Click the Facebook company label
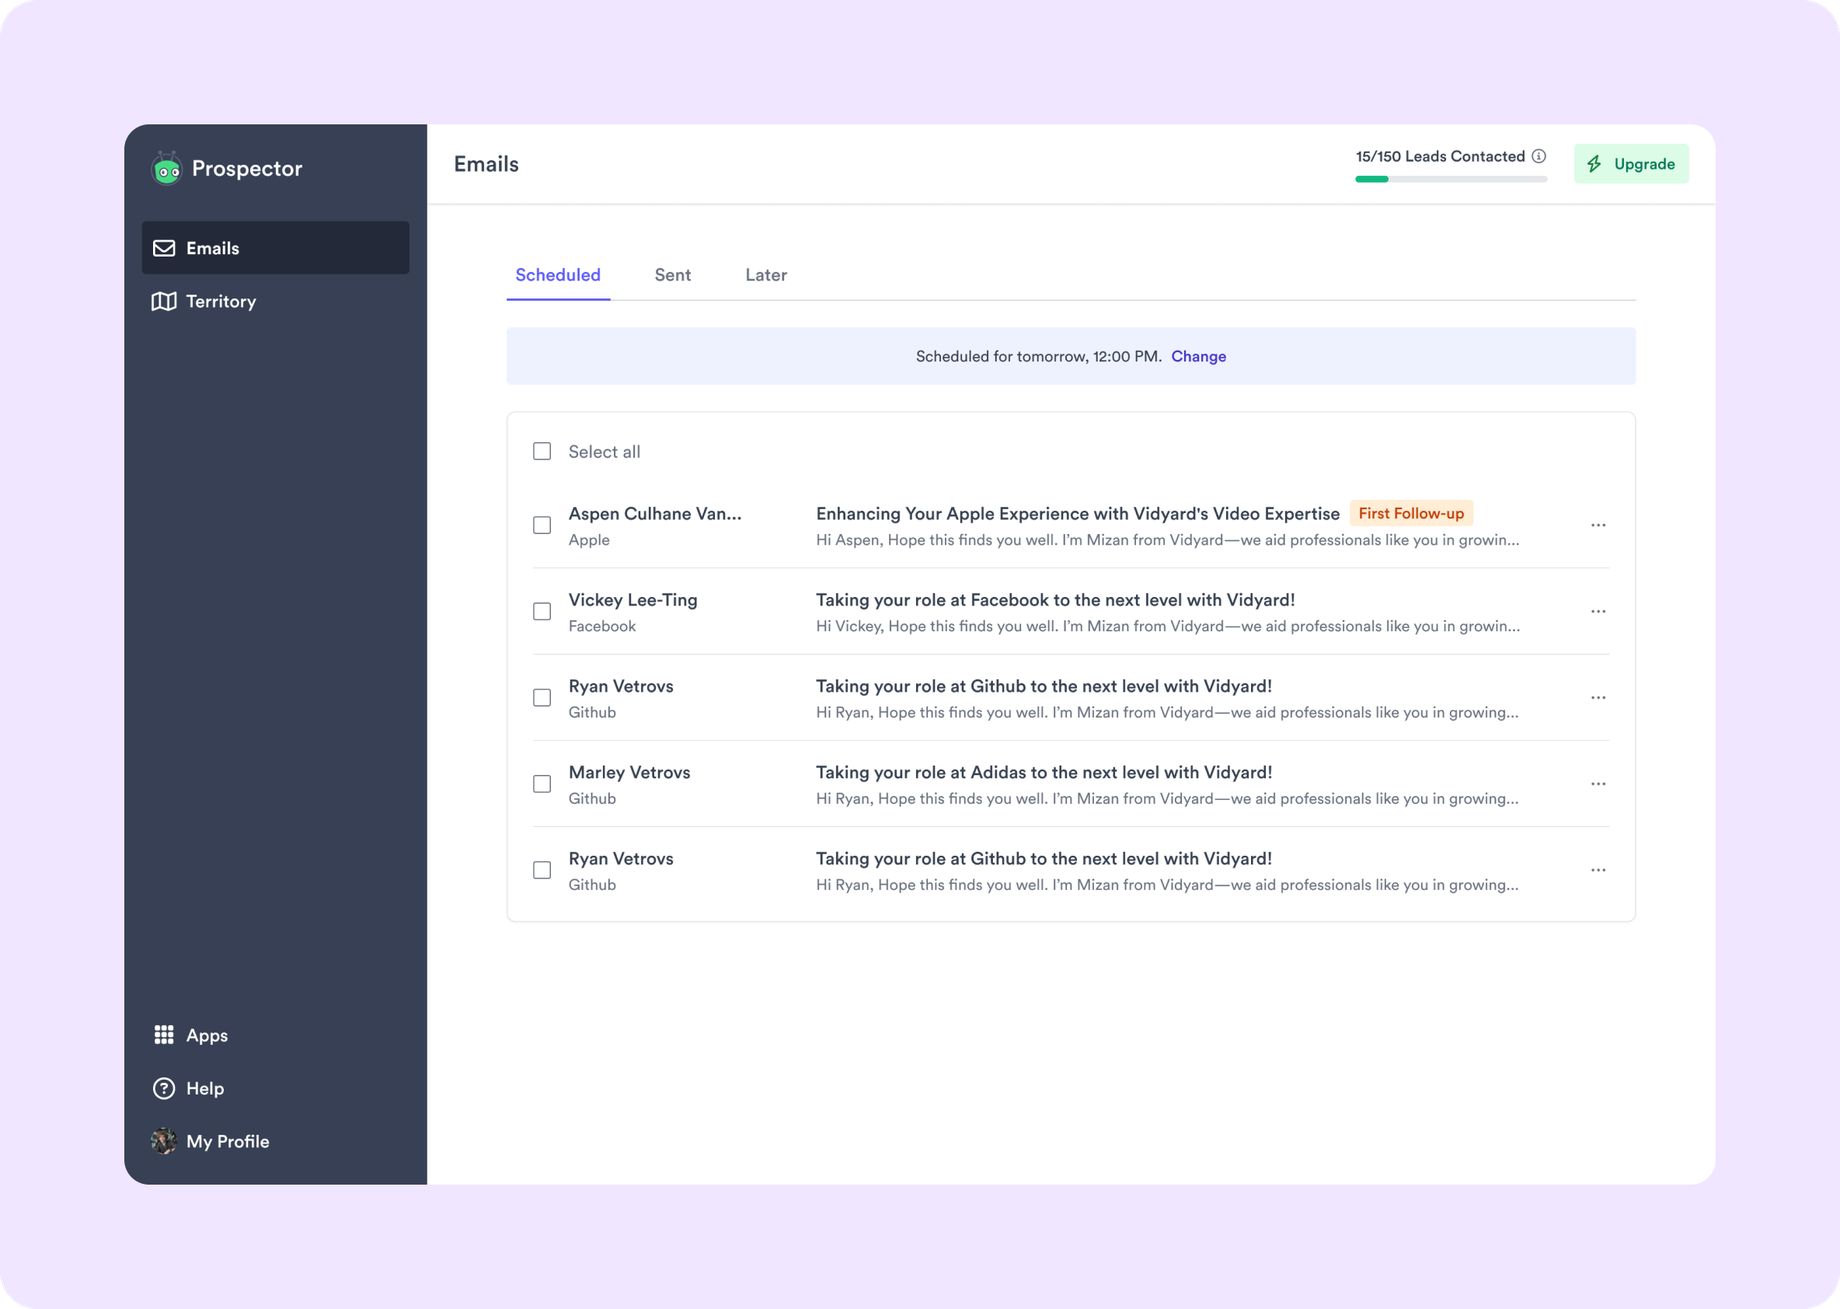 pyautogui.click(x=602, y=626)
